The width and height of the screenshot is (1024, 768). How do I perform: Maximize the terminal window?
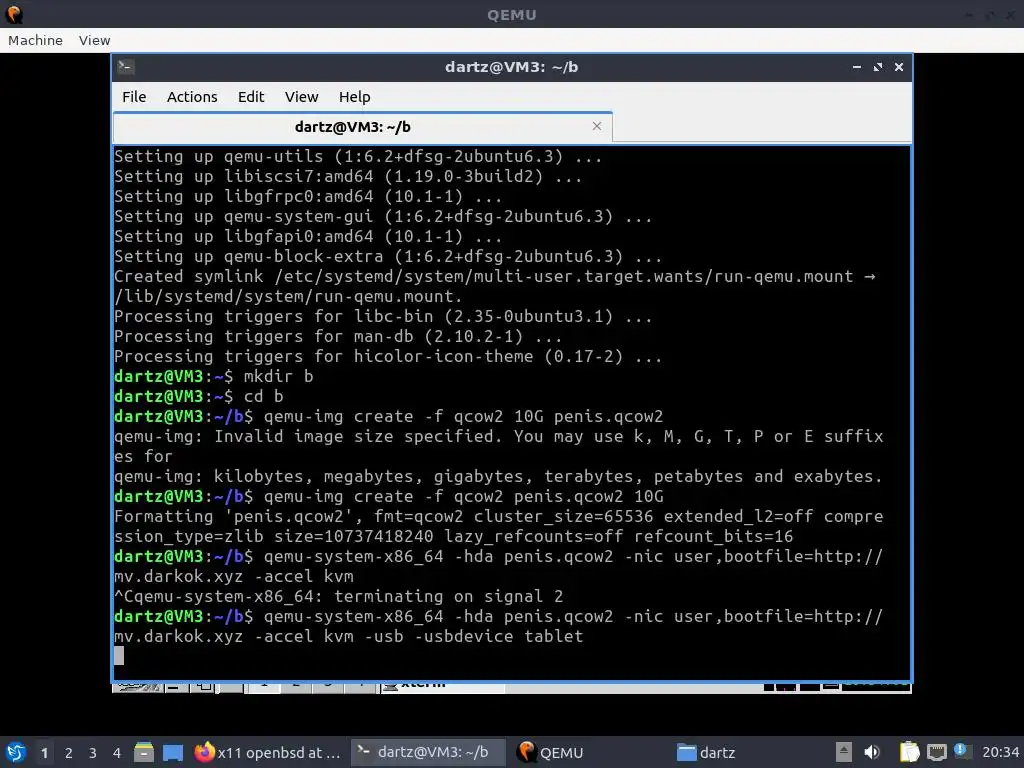click(878, 67)
